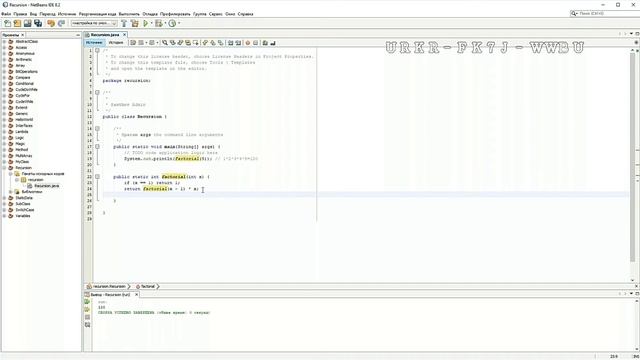
Task: Expand the Variables project node
Action: (4, 216)
